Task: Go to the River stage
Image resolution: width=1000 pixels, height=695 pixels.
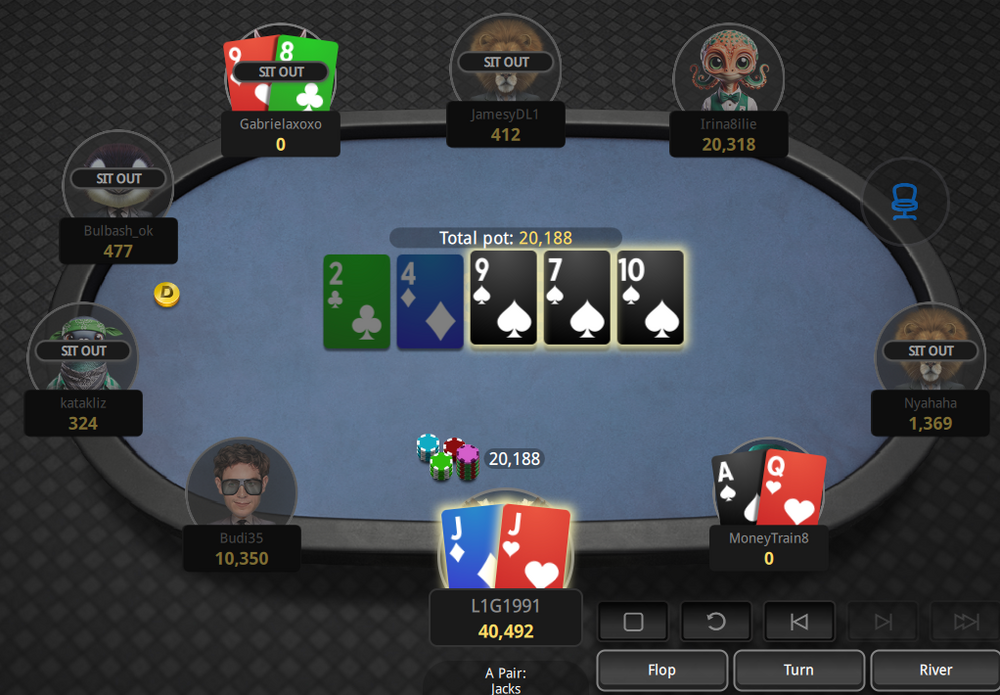Action: 935,669
